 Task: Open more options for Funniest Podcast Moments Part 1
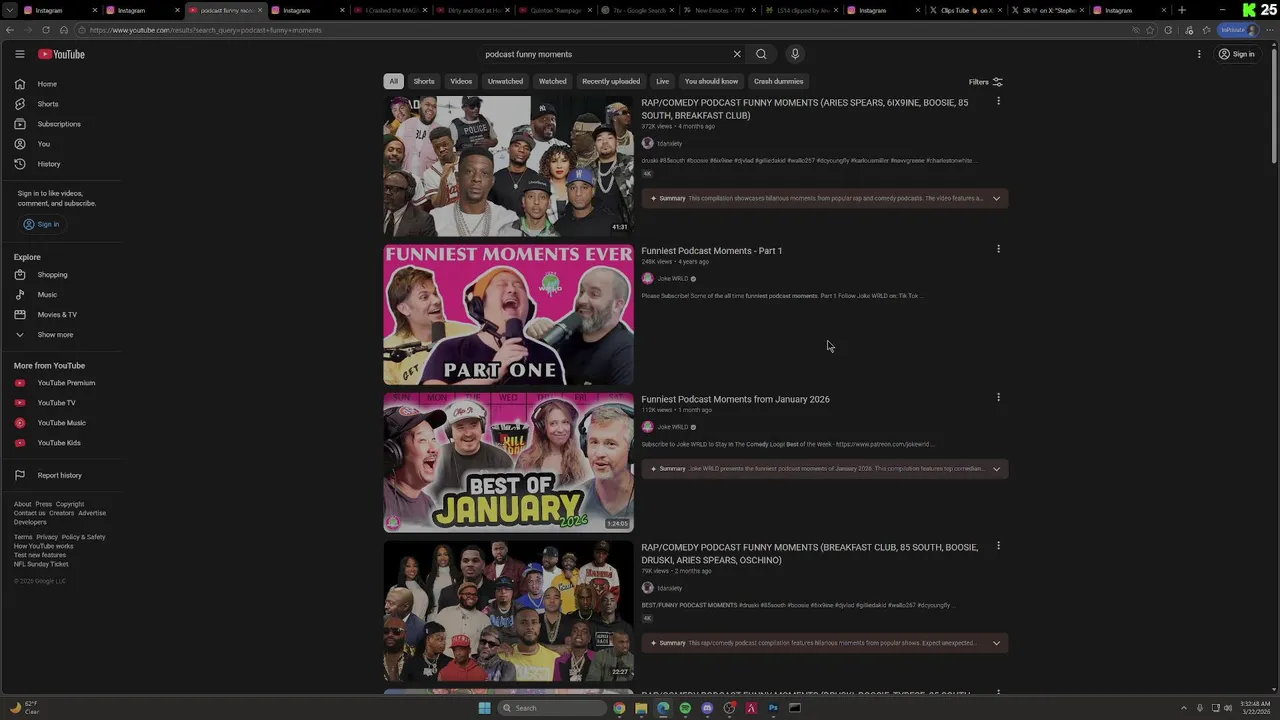pos(998,249)
